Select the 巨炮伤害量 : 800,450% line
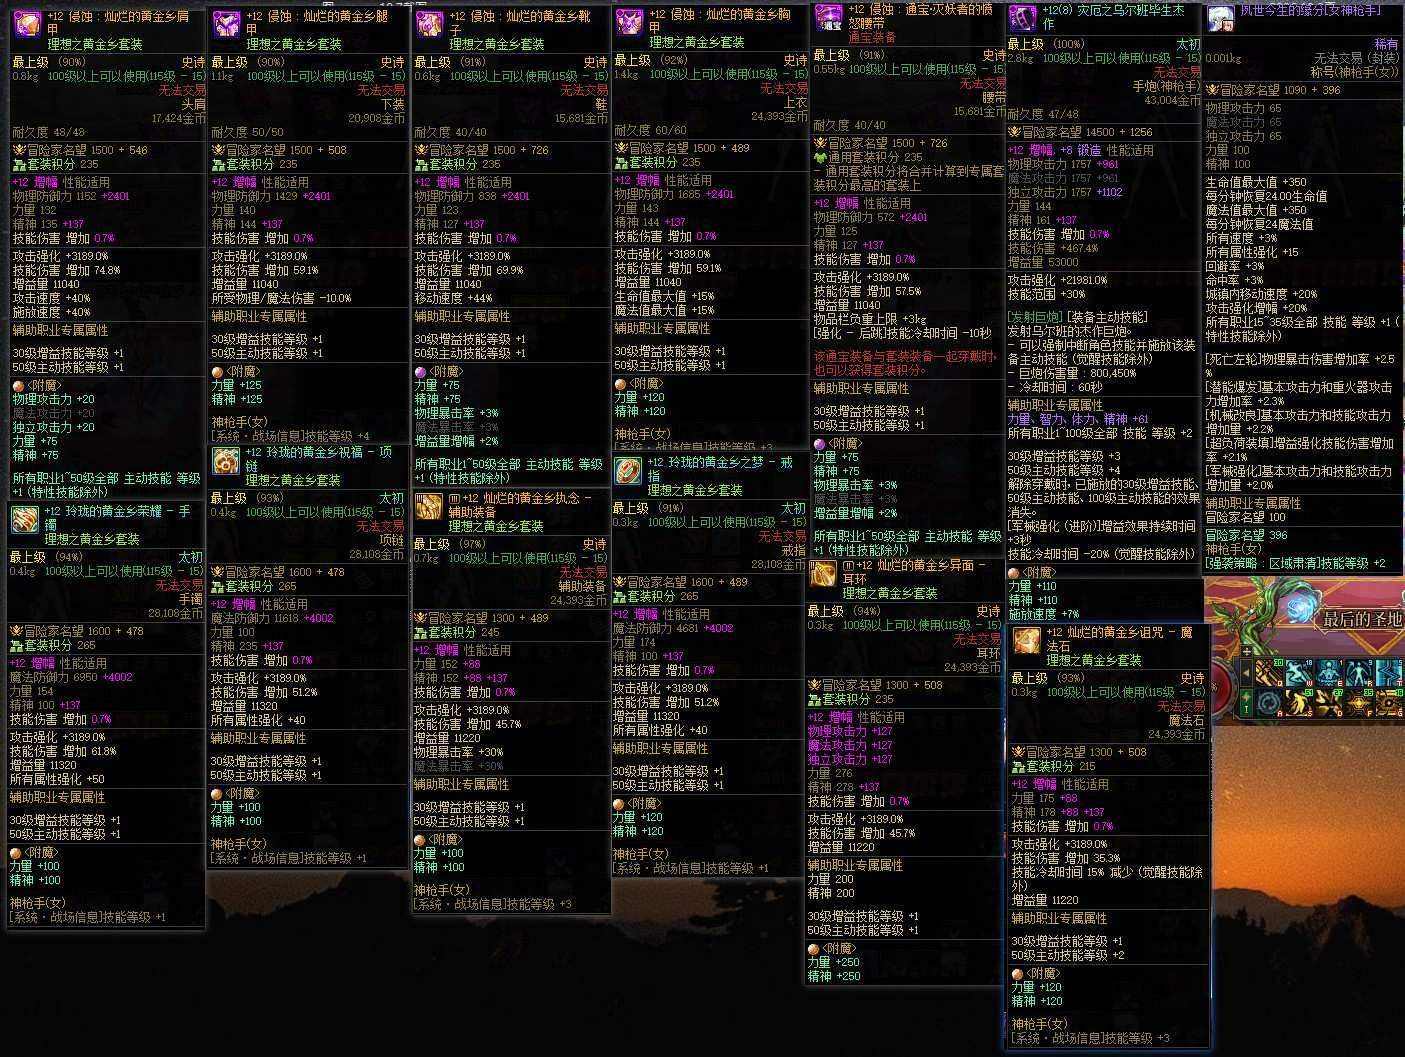This screenshot has width=1405, height=1057. pos(1073,373)
